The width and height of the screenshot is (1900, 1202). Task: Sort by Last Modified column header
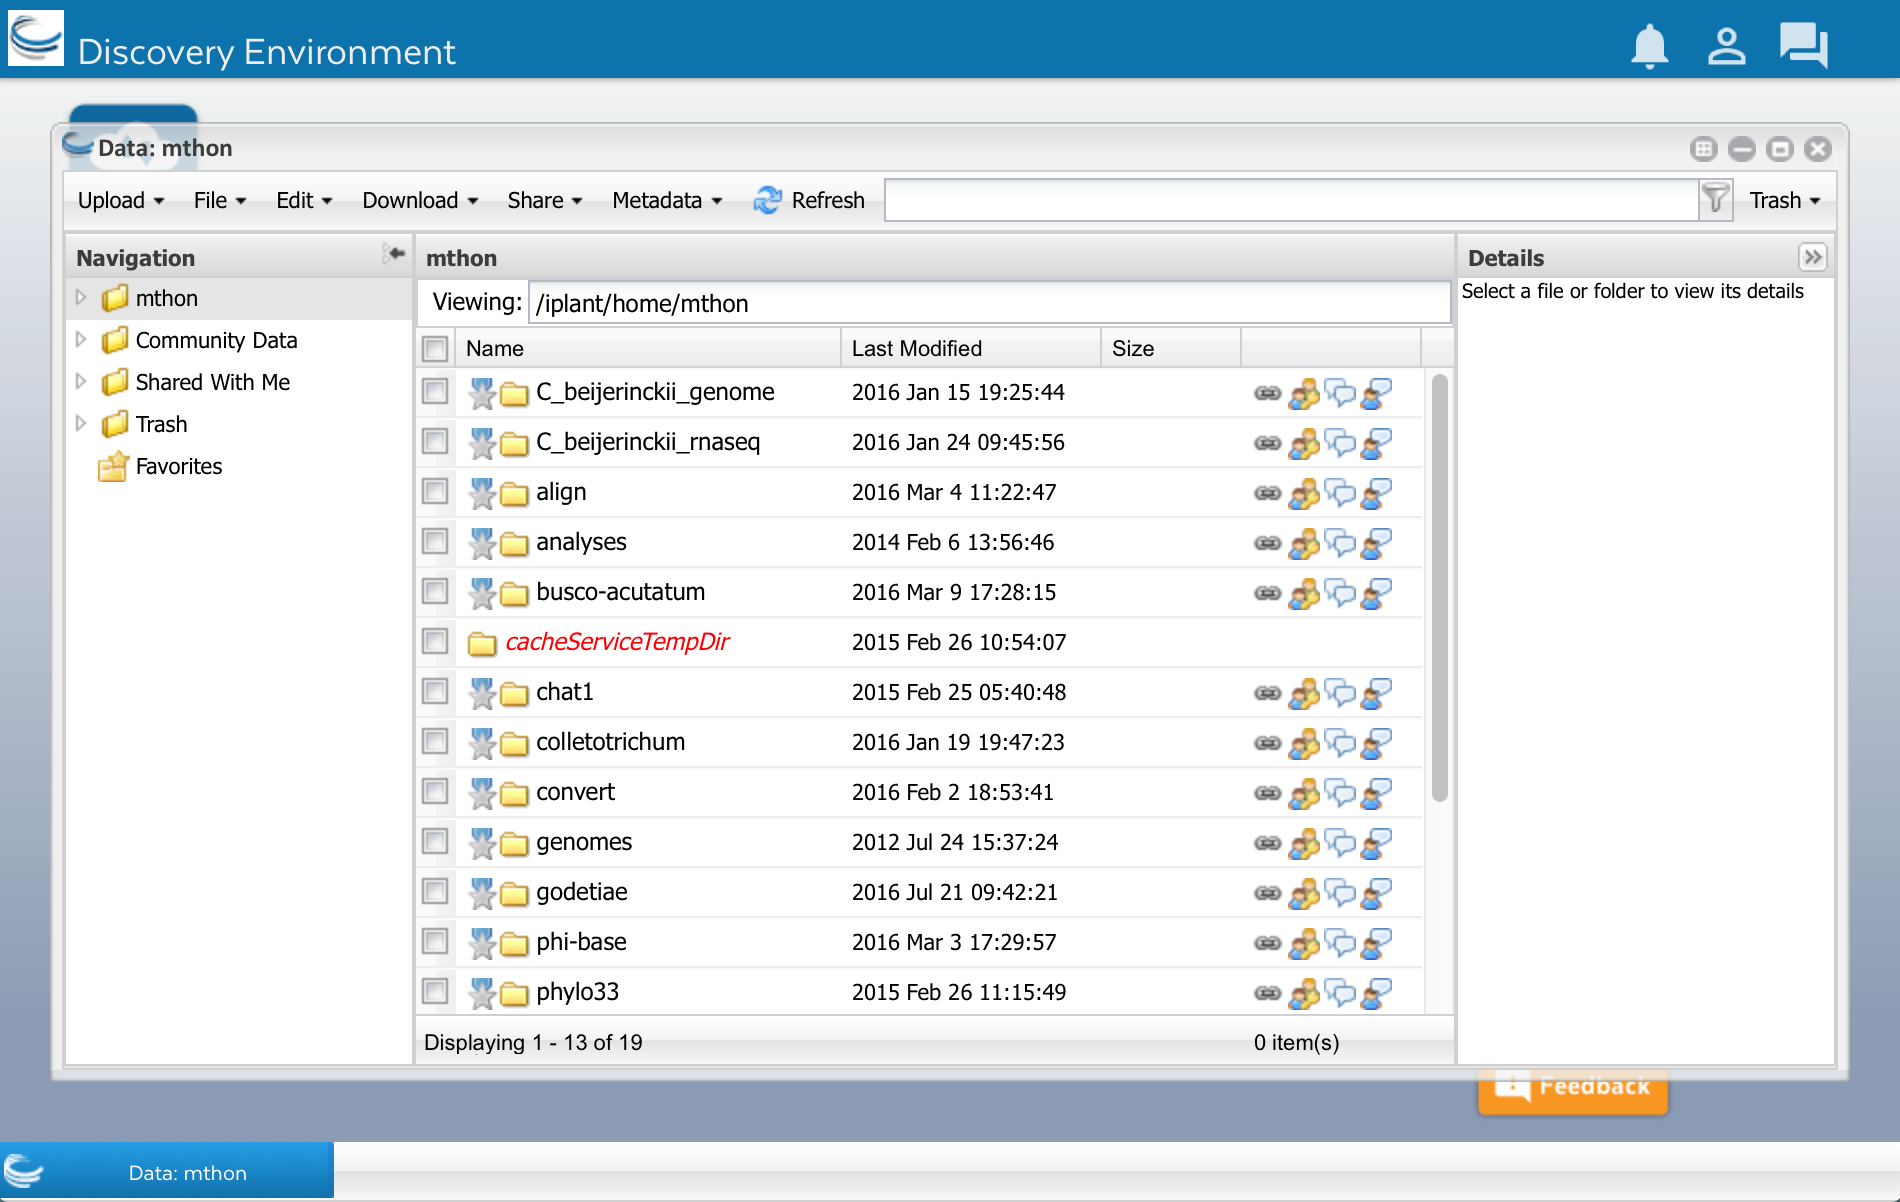[x=970, y=349]
